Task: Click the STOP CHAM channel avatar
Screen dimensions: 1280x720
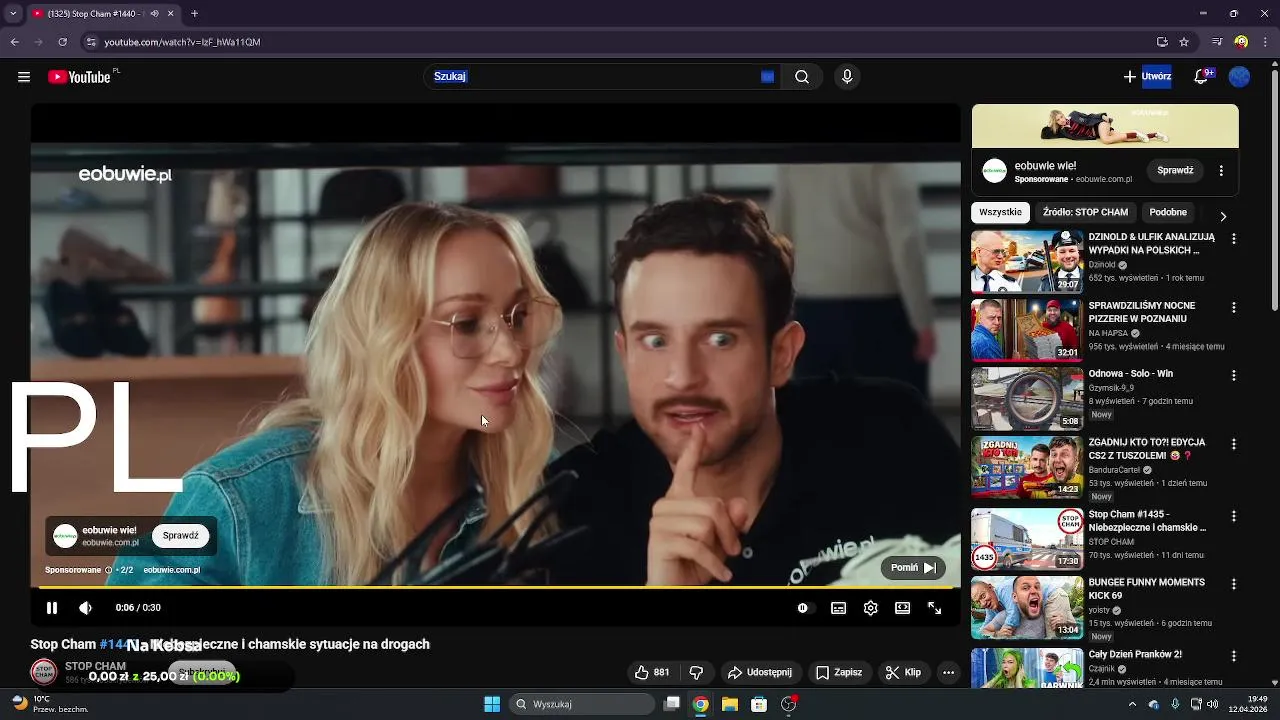Action: click(44, 673)
